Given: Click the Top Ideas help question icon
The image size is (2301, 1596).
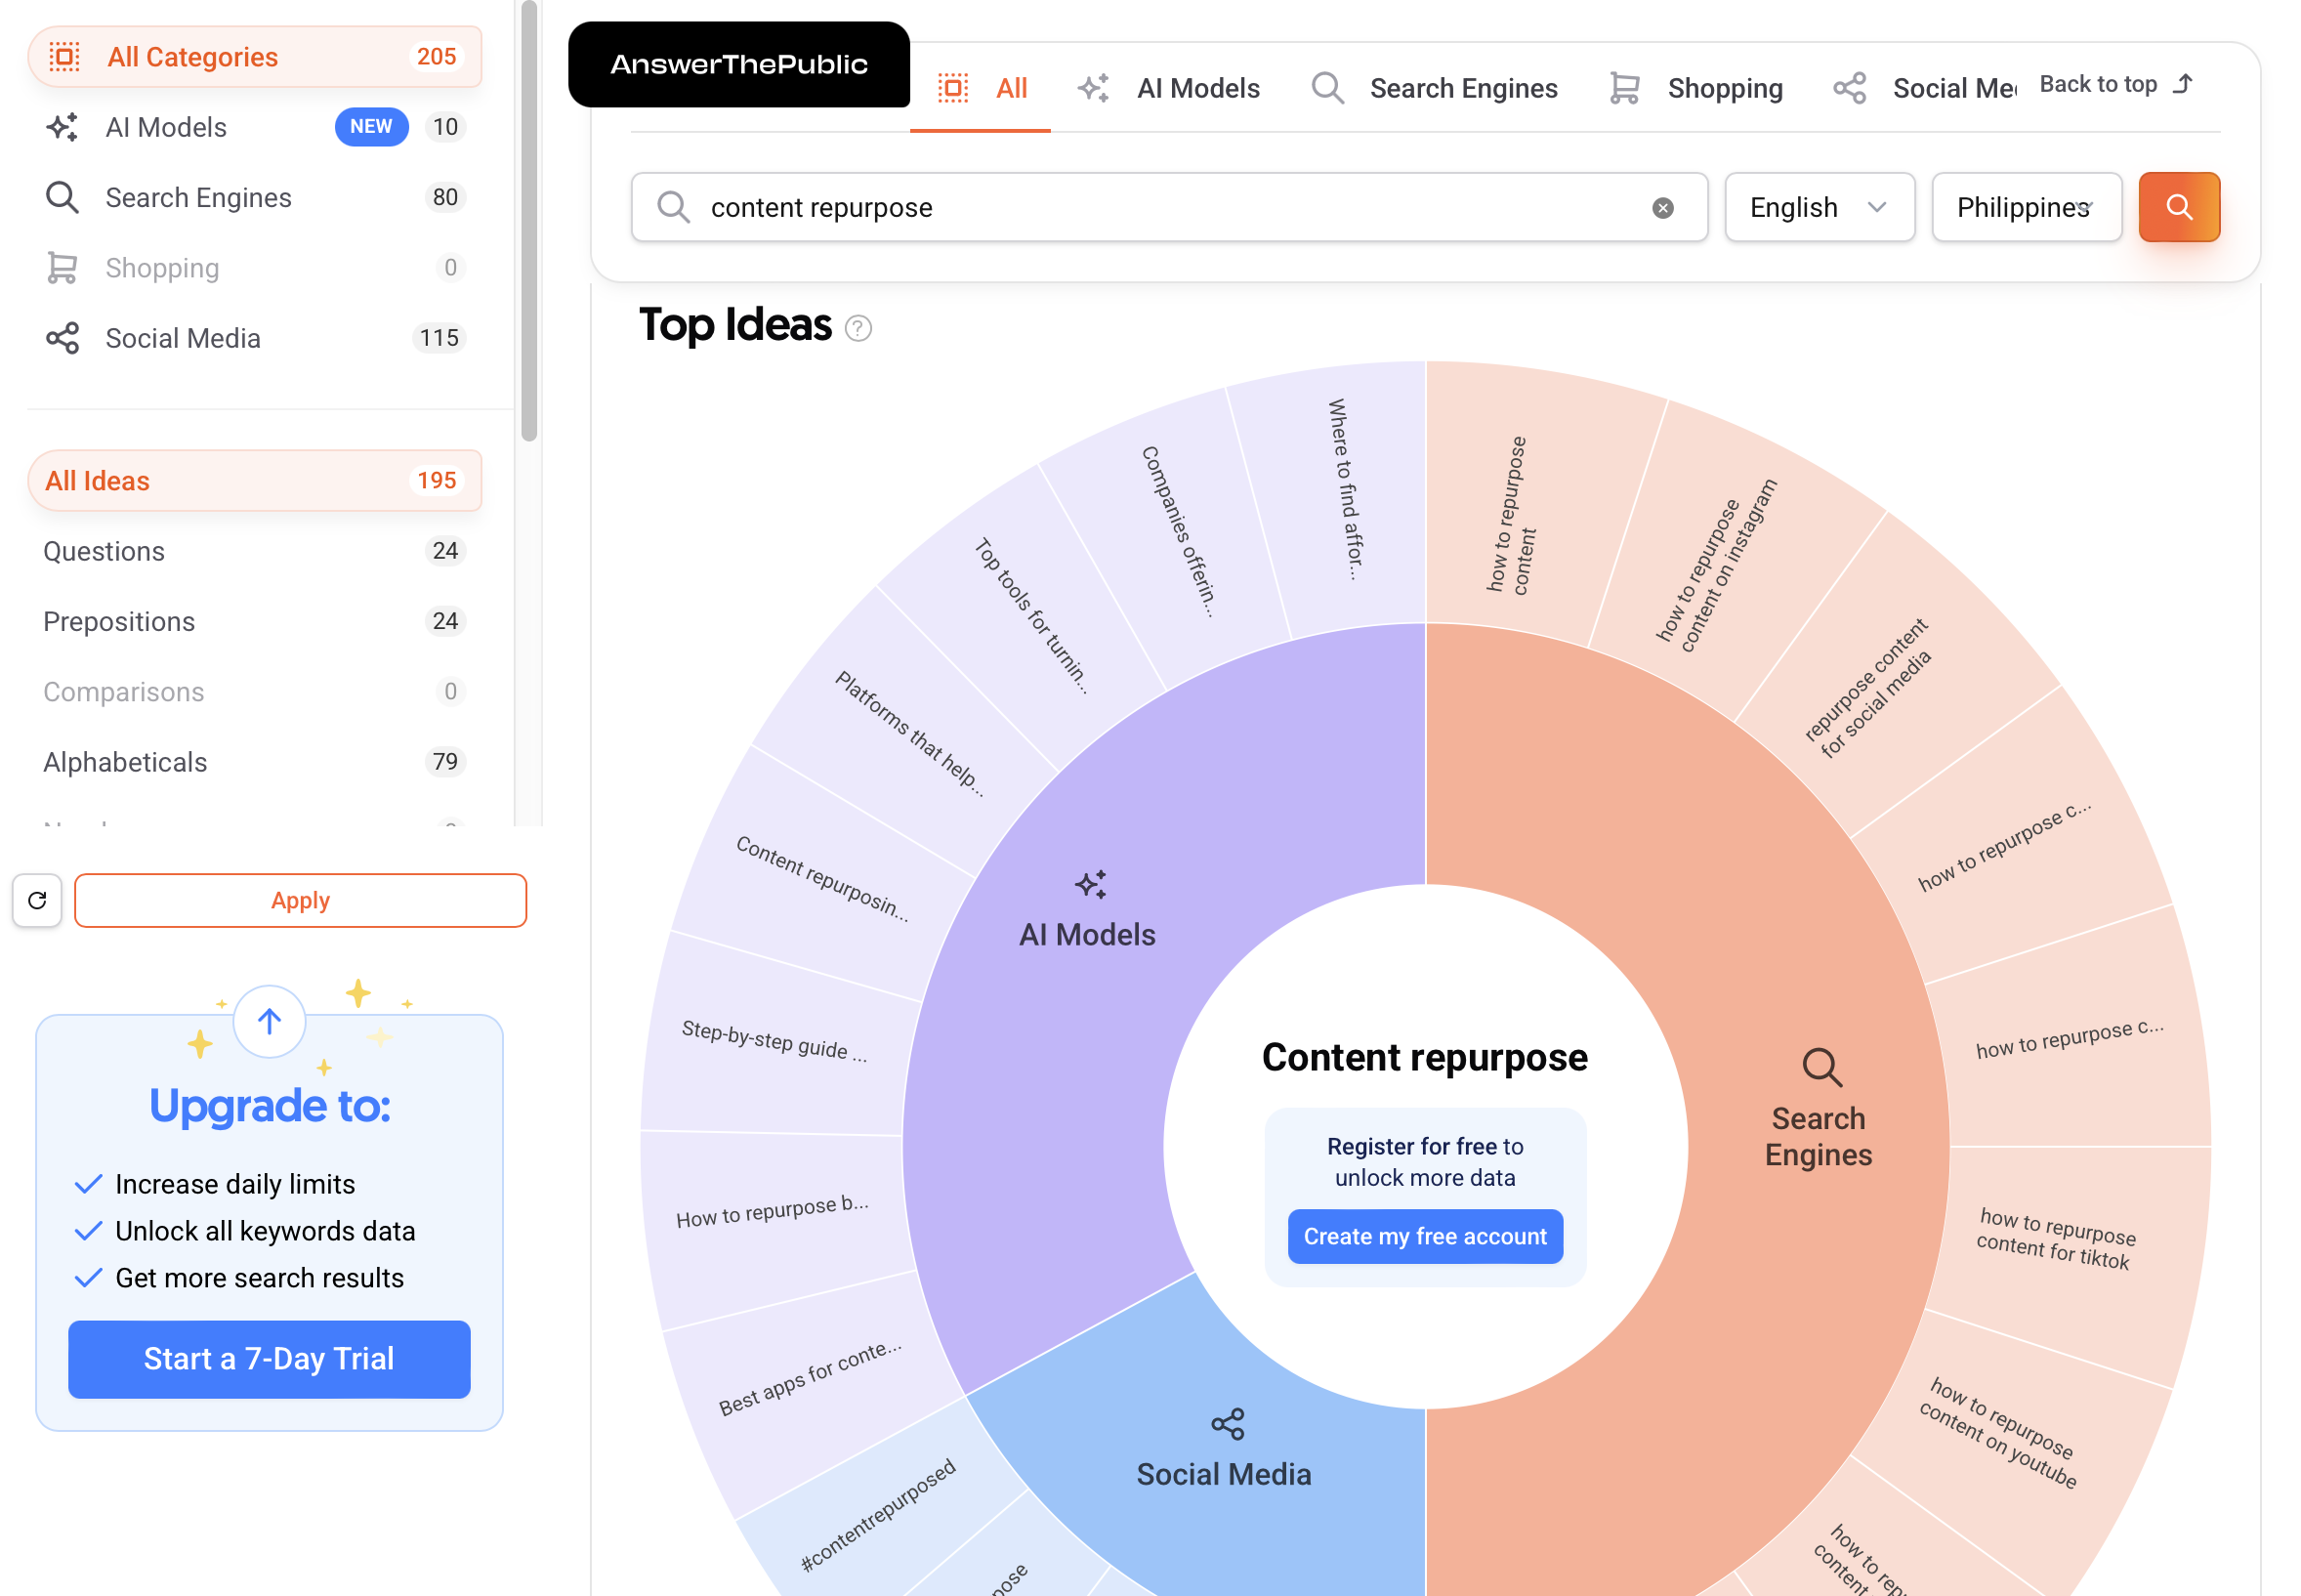Looking at the screenshot, I should (x=858, y=328).
